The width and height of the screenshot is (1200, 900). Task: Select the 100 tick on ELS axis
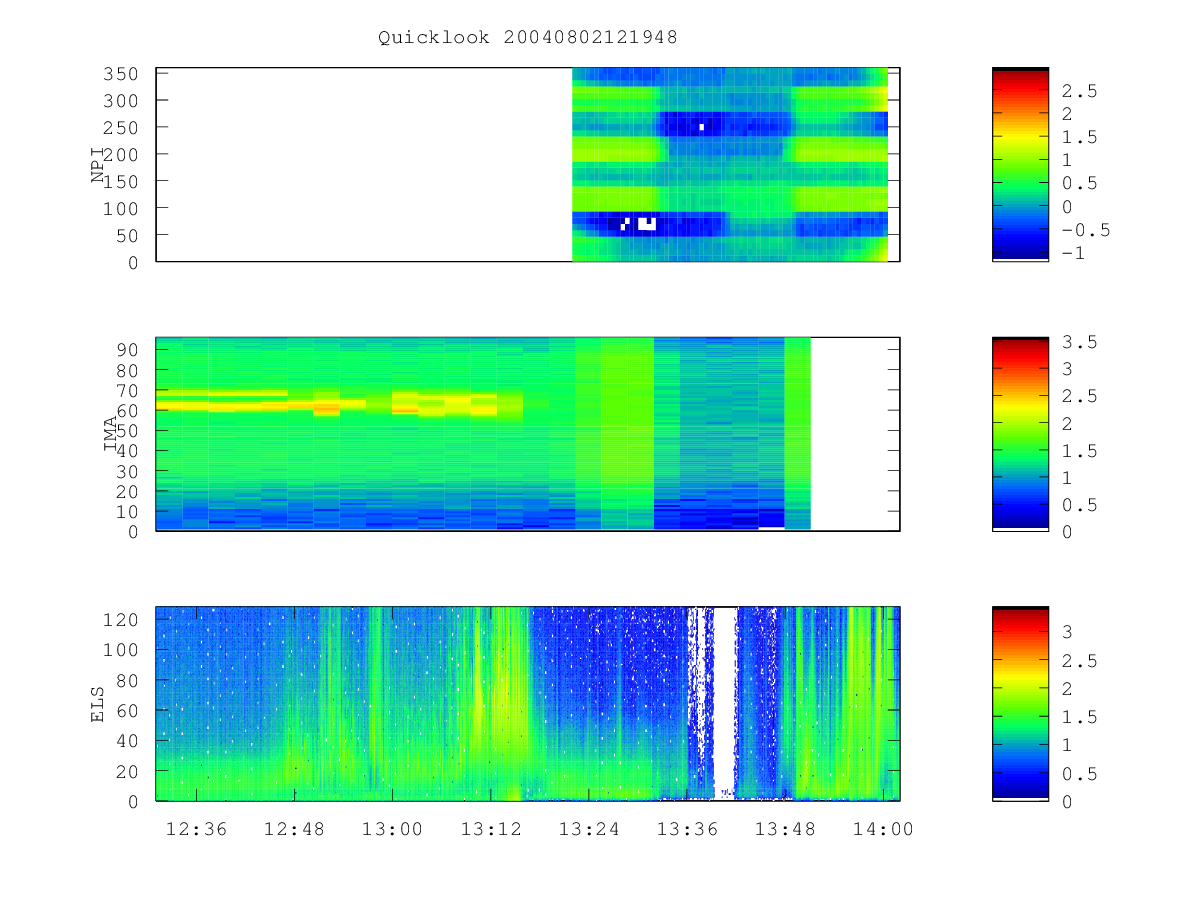123,650
